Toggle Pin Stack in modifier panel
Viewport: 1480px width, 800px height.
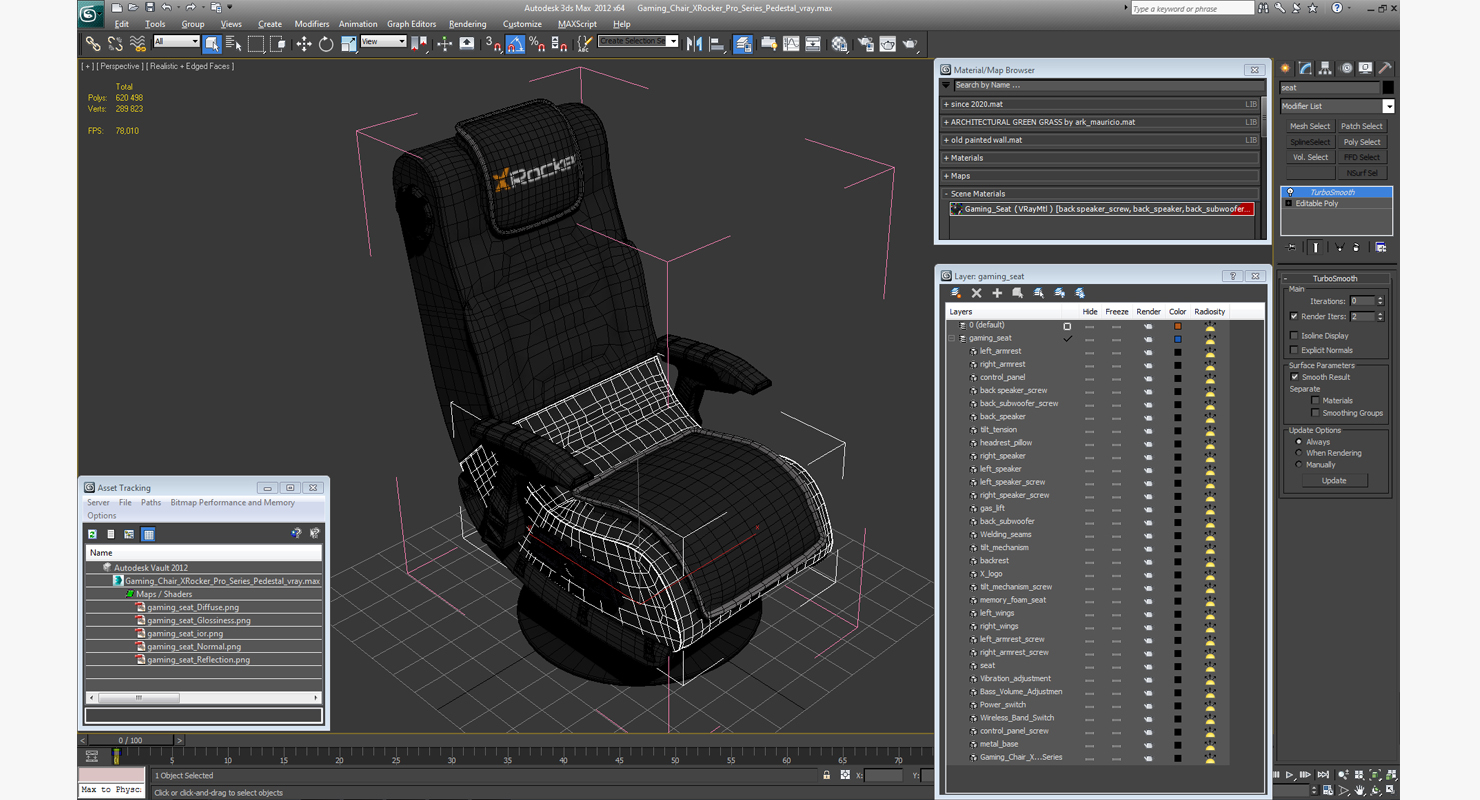point(1292,247)
